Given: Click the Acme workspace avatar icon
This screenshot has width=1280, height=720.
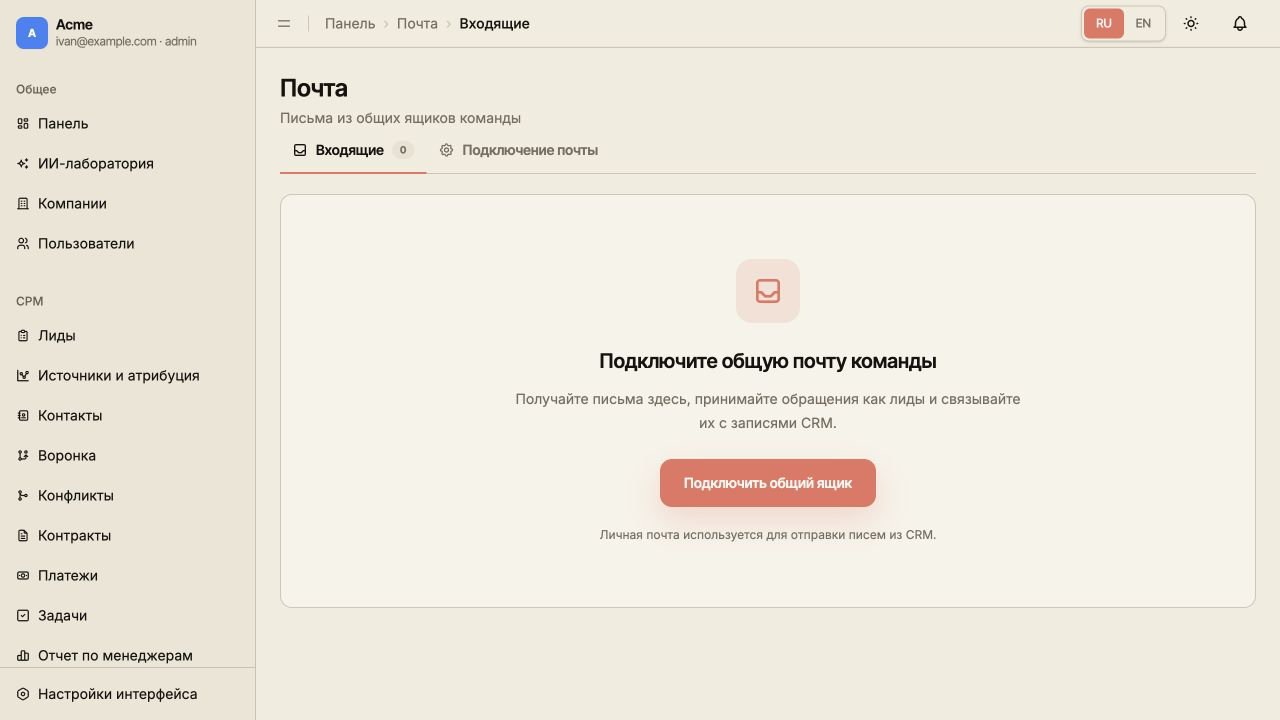Looking at the screenshot, I should click(x=32, y=33).
